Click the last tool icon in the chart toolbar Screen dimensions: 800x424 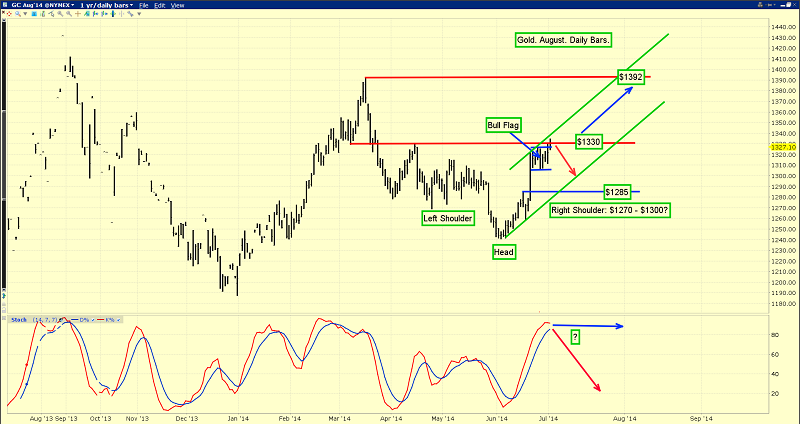click(x=130, y=14)
